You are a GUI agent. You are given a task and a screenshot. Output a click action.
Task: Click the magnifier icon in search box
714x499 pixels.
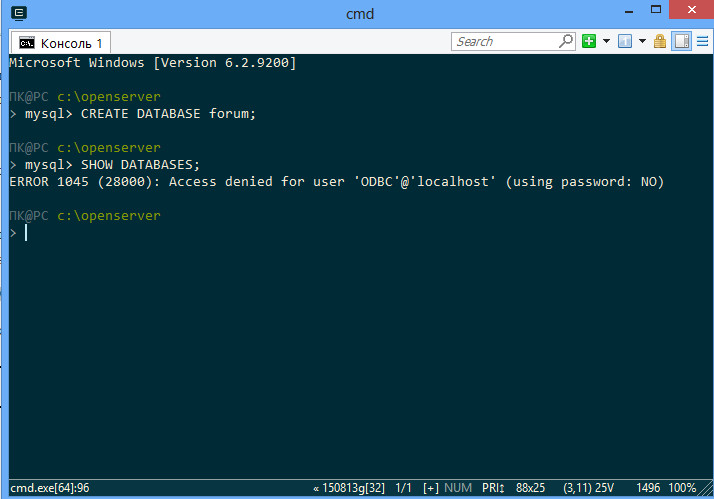pos(566,42)
